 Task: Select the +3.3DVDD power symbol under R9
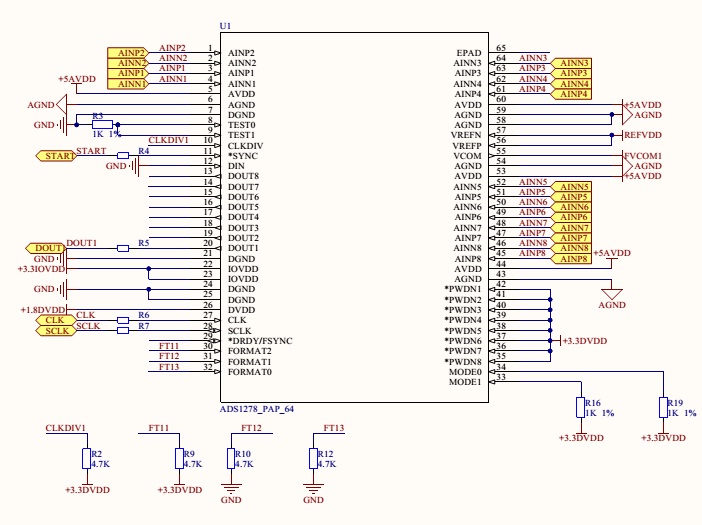pyautogui.click(x=180, y=489)
